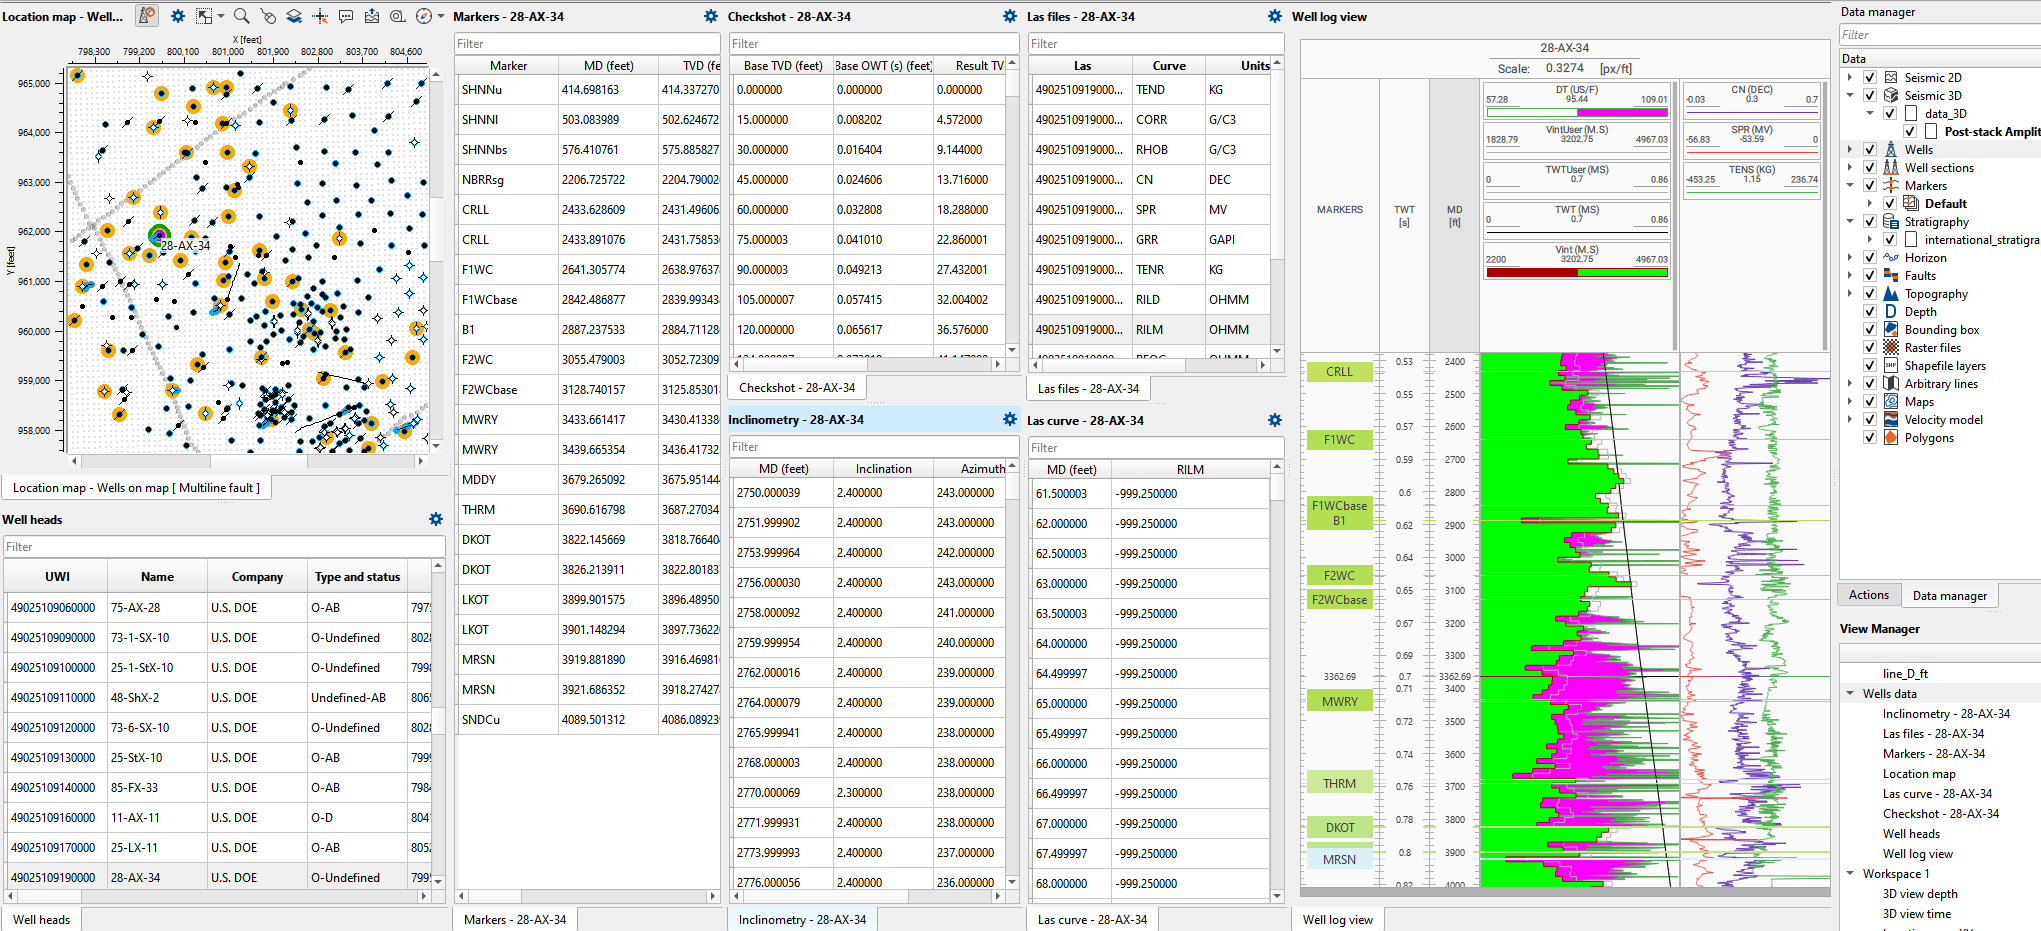Toggle the Polygons checkbox off
The height and width of the screenshot is (931, 2041).
(x=1869, y=437)
